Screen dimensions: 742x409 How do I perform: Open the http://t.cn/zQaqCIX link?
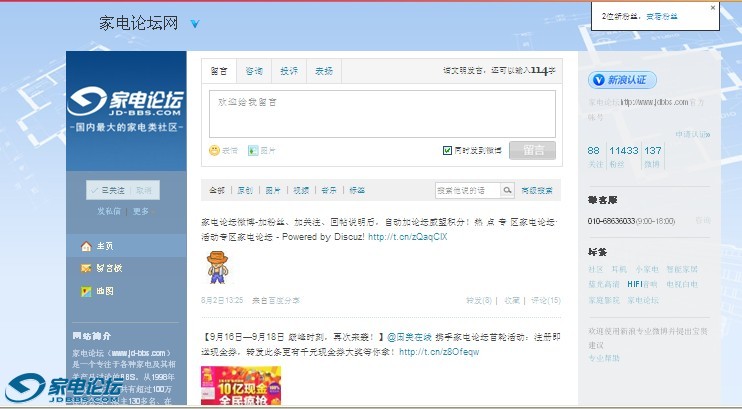coord(407,237)
